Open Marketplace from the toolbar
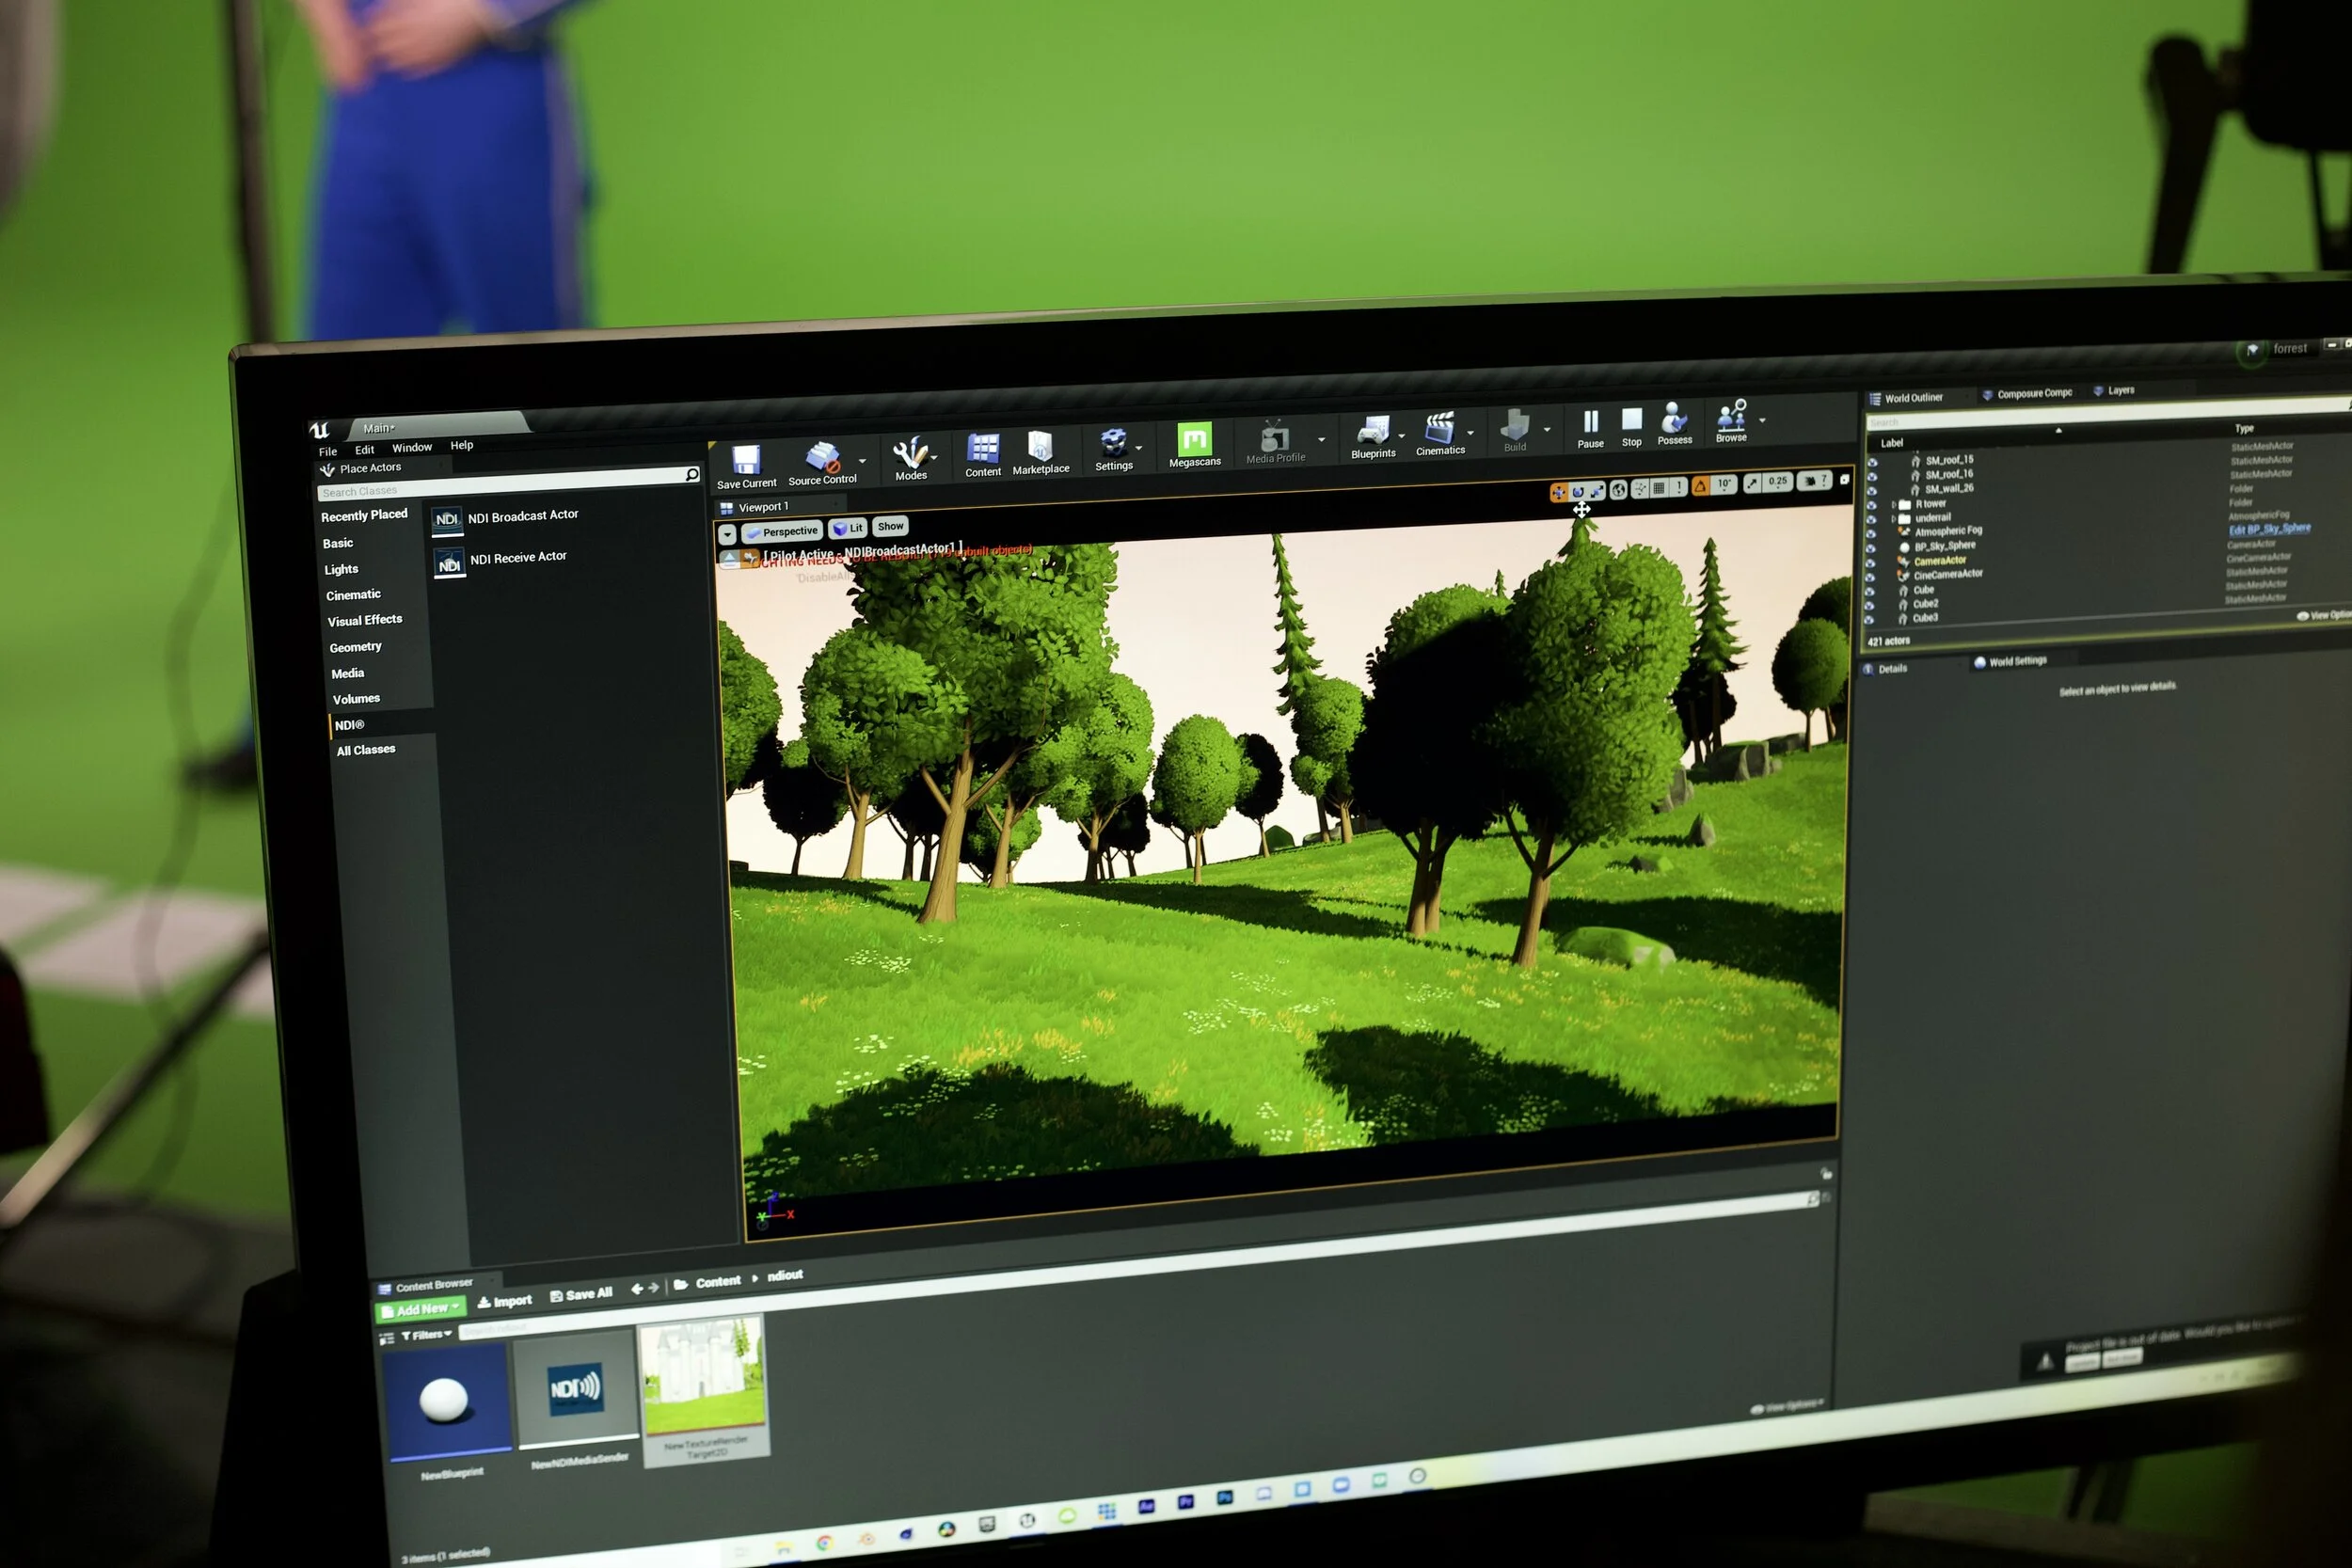The image size is (2352, 1568). tap(1040, 448)
